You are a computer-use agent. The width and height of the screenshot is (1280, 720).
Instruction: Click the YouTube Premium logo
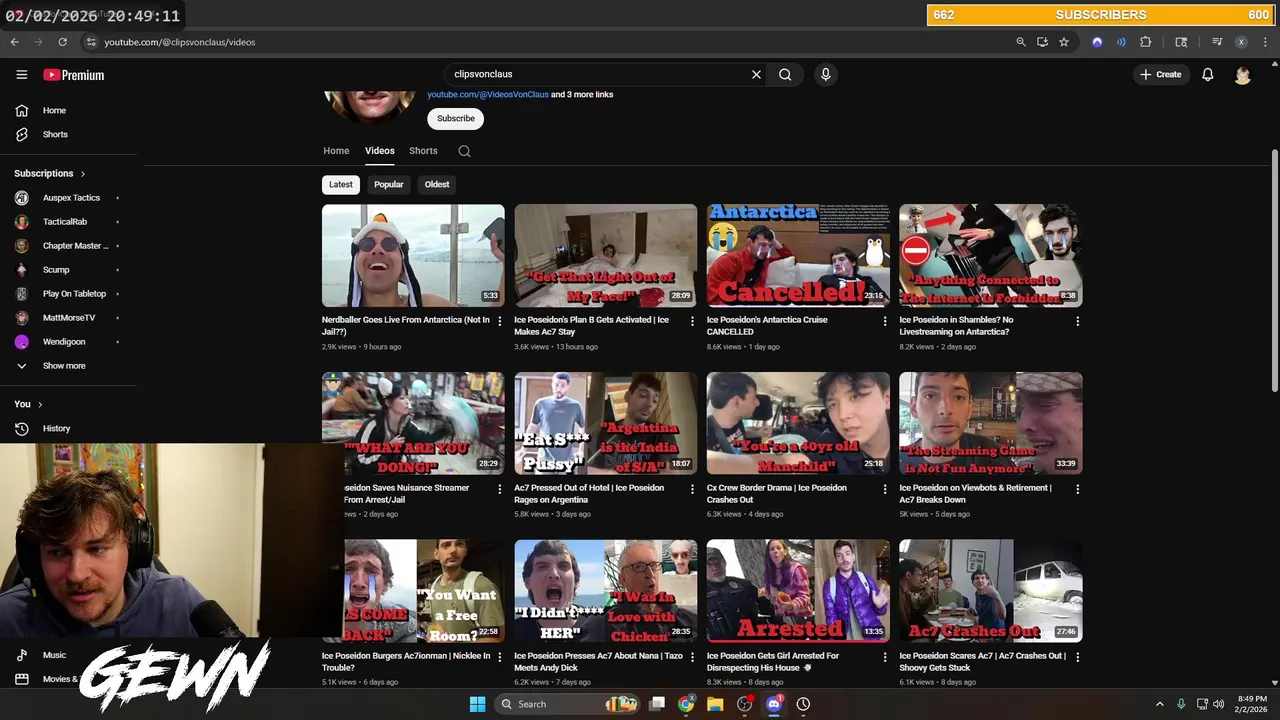point(73,75)
